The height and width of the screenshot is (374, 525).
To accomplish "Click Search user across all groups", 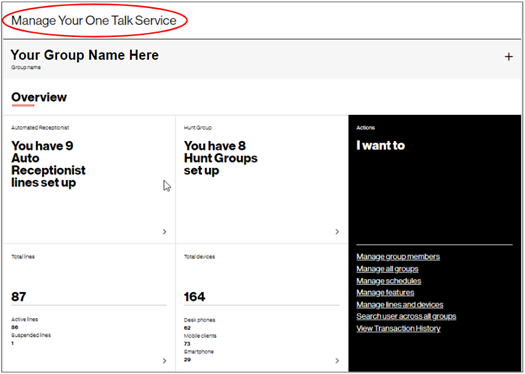I will click(406, 316).
